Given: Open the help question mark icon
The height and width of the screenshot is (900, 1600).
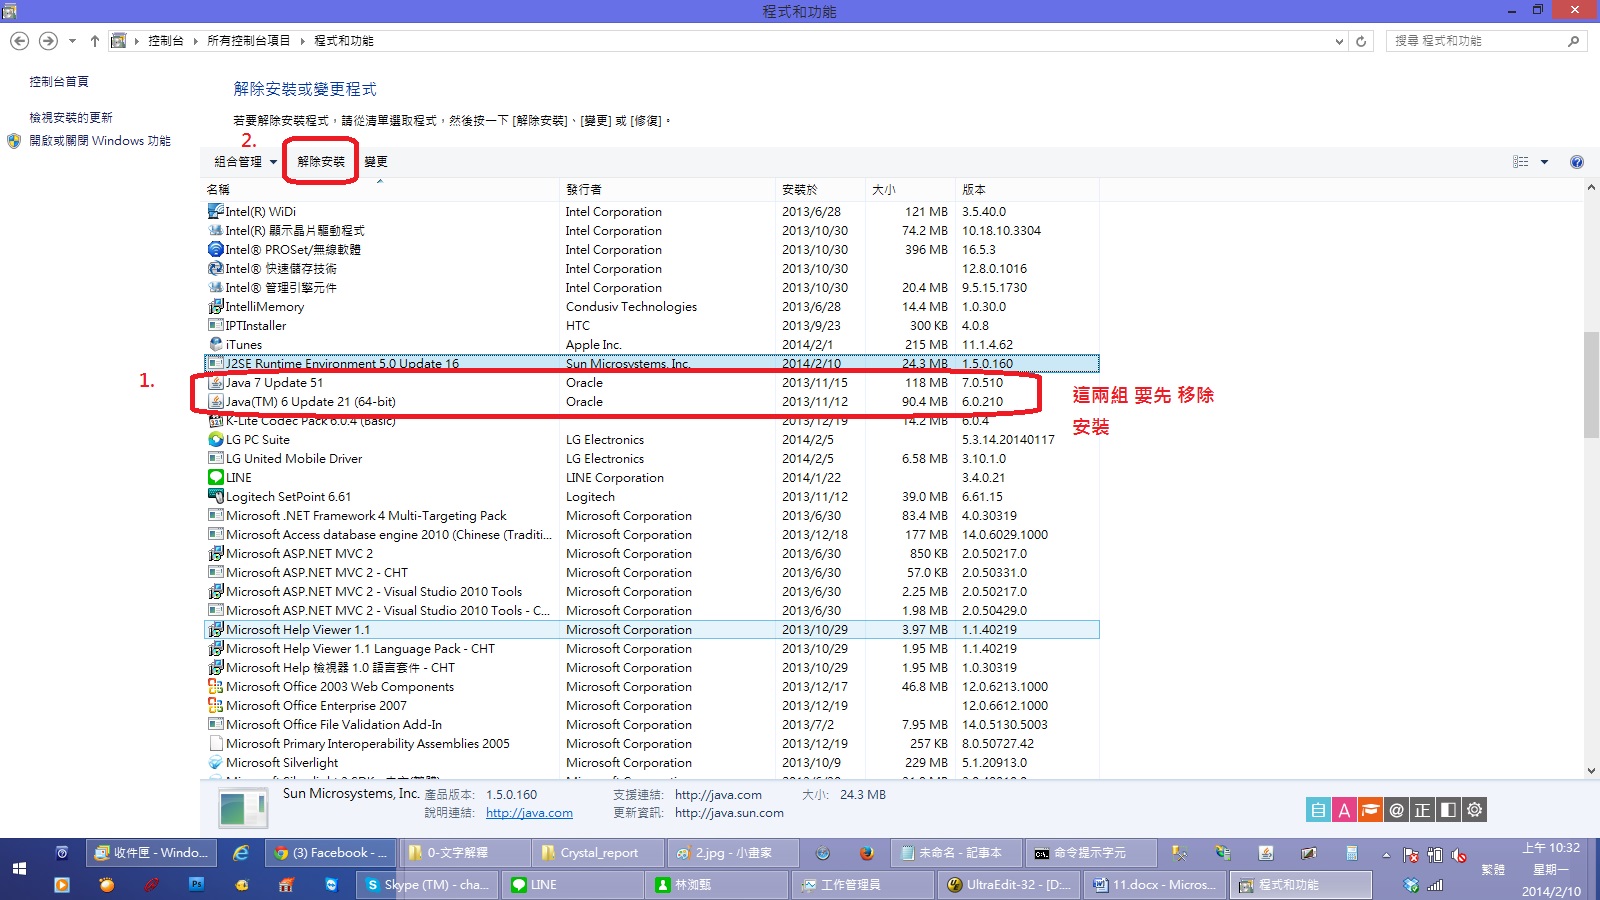Looking at the screenshot, I should point(1577,162).
